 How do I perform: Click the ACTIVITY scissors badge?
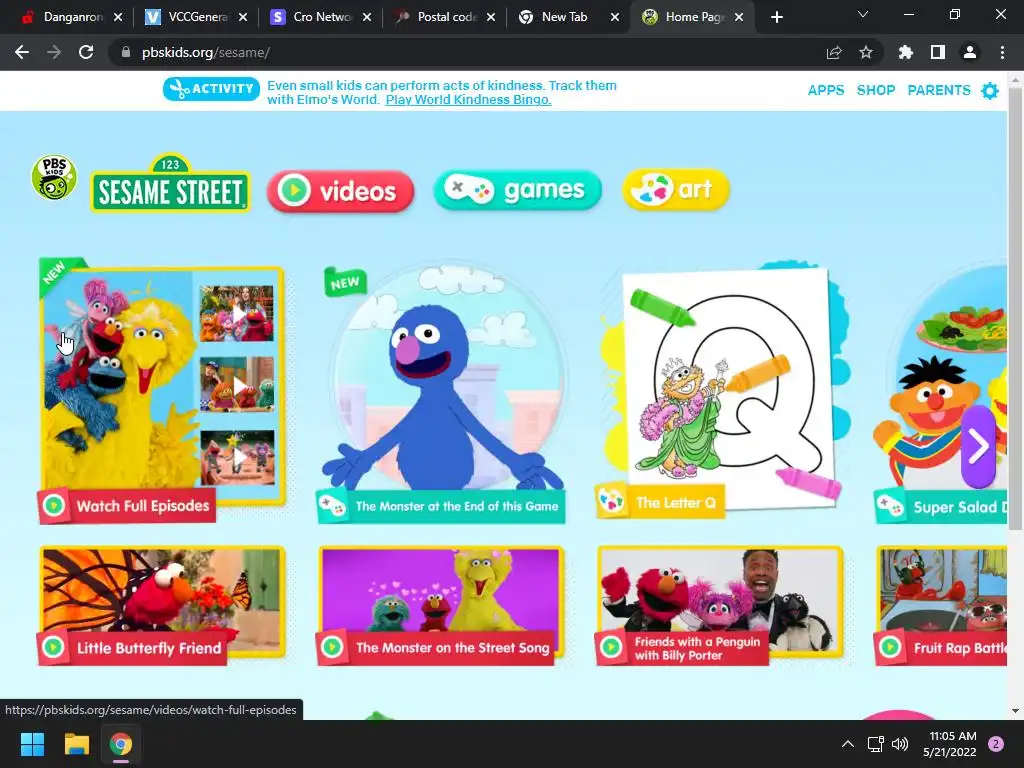[211, 89]
